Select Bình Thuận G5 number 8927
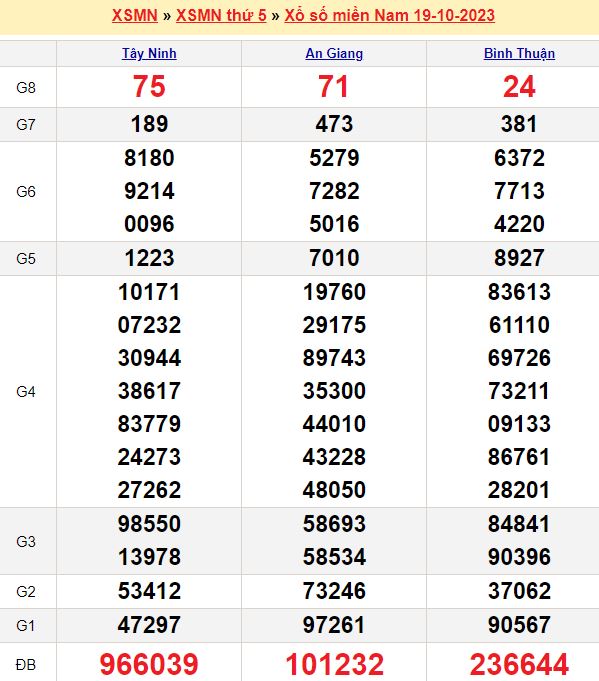This screenshot has height=681, width=599. 520,258
